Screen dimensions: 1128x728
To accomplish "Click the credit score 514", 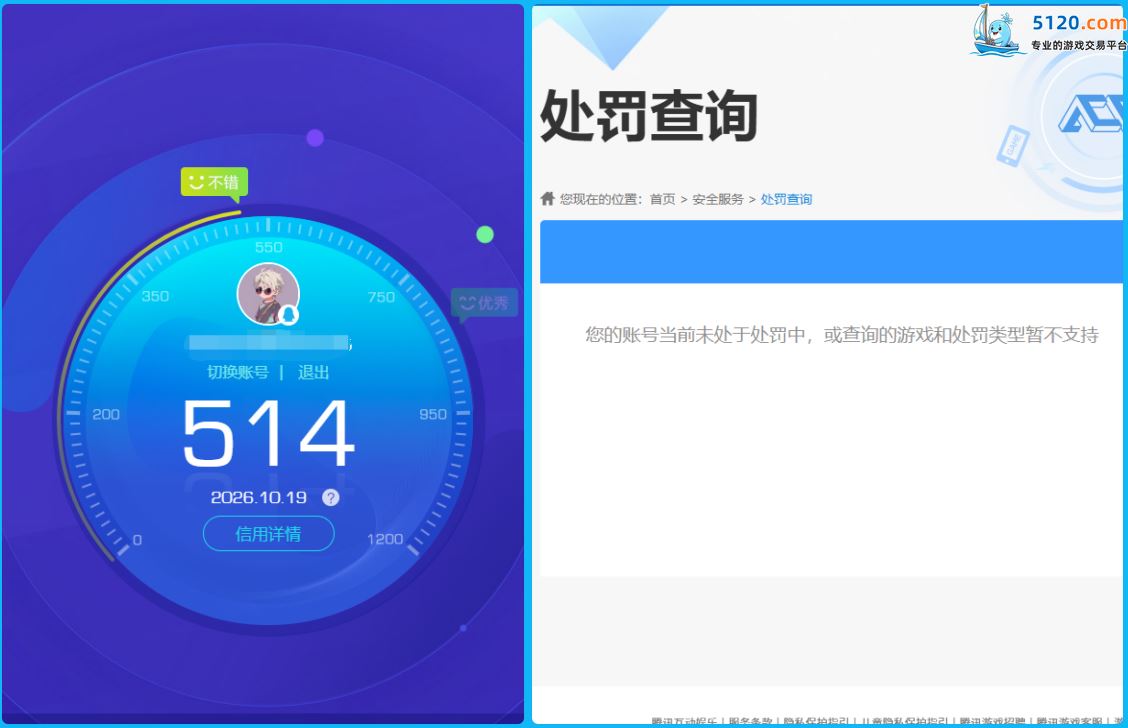I will click(x=268, y=433).
